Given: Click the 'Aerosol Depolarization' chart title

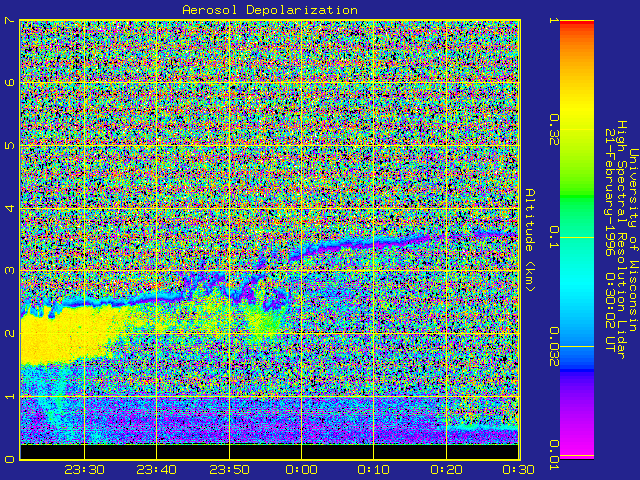Looking at the screenshot, I should [270, 10].
